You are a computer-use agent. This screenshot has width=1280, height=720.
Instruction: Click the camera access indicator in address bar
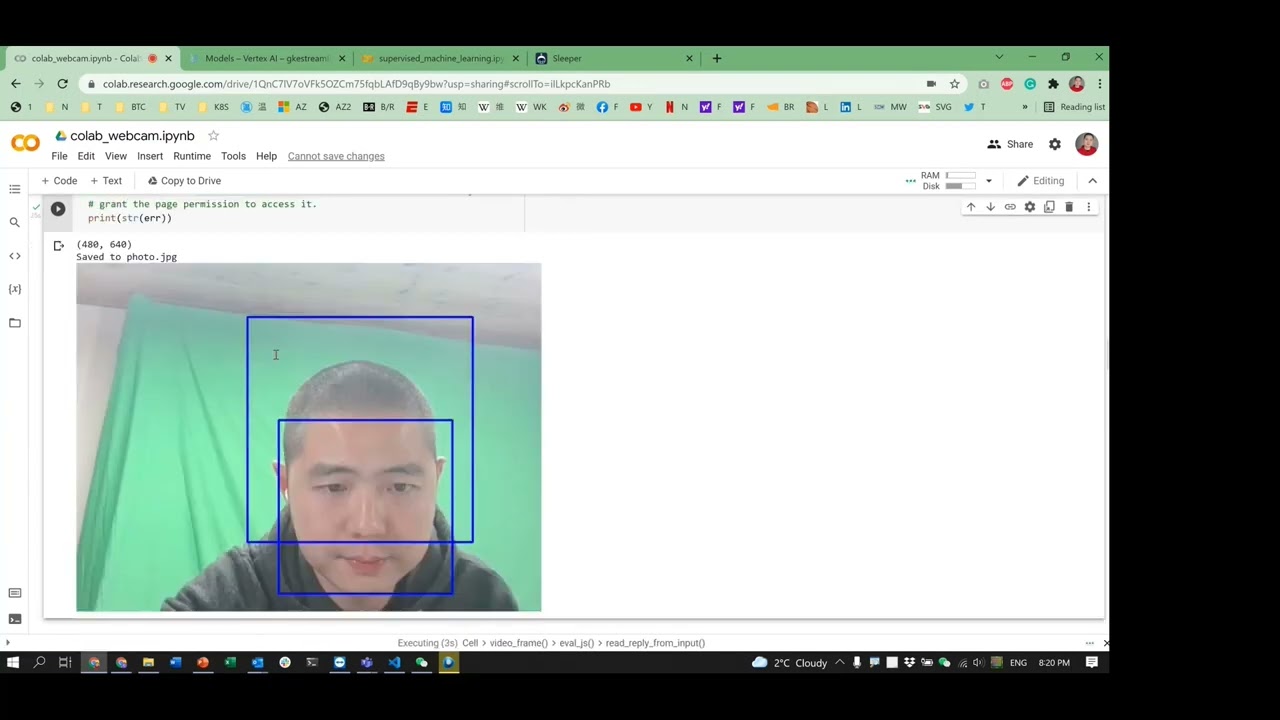931,84
